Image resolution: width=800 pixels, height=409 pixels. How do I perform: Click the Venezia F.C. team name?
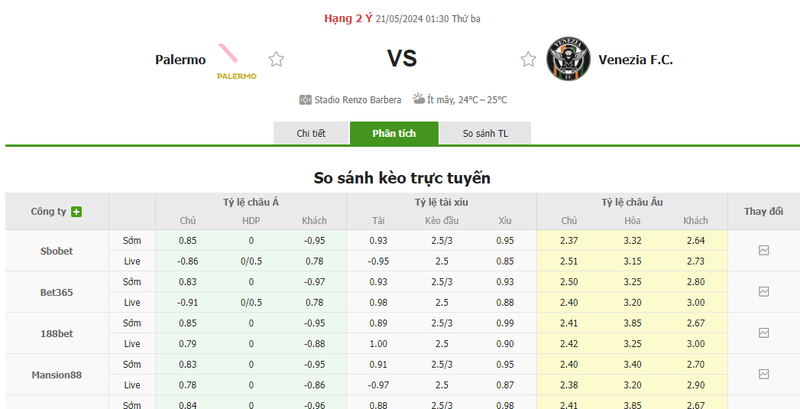[635, 60]
